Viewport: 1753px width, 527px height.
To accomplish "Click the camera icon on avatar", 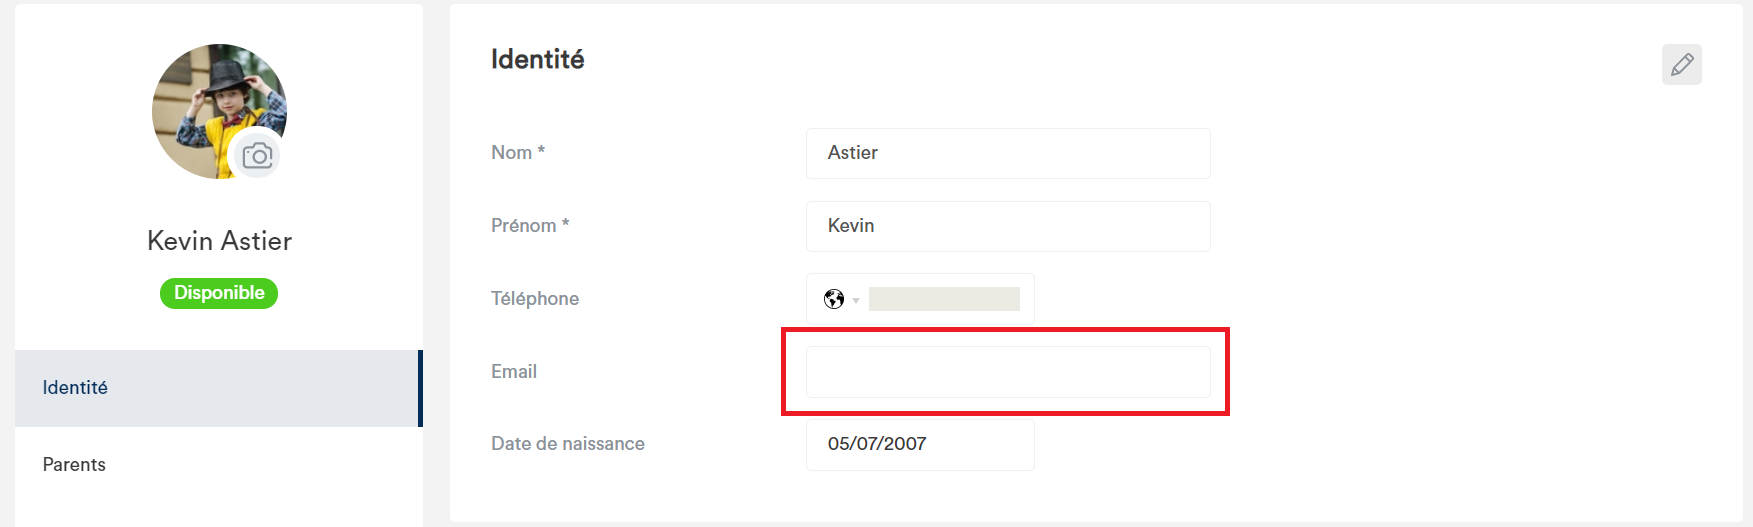I will tap(257, 156).
